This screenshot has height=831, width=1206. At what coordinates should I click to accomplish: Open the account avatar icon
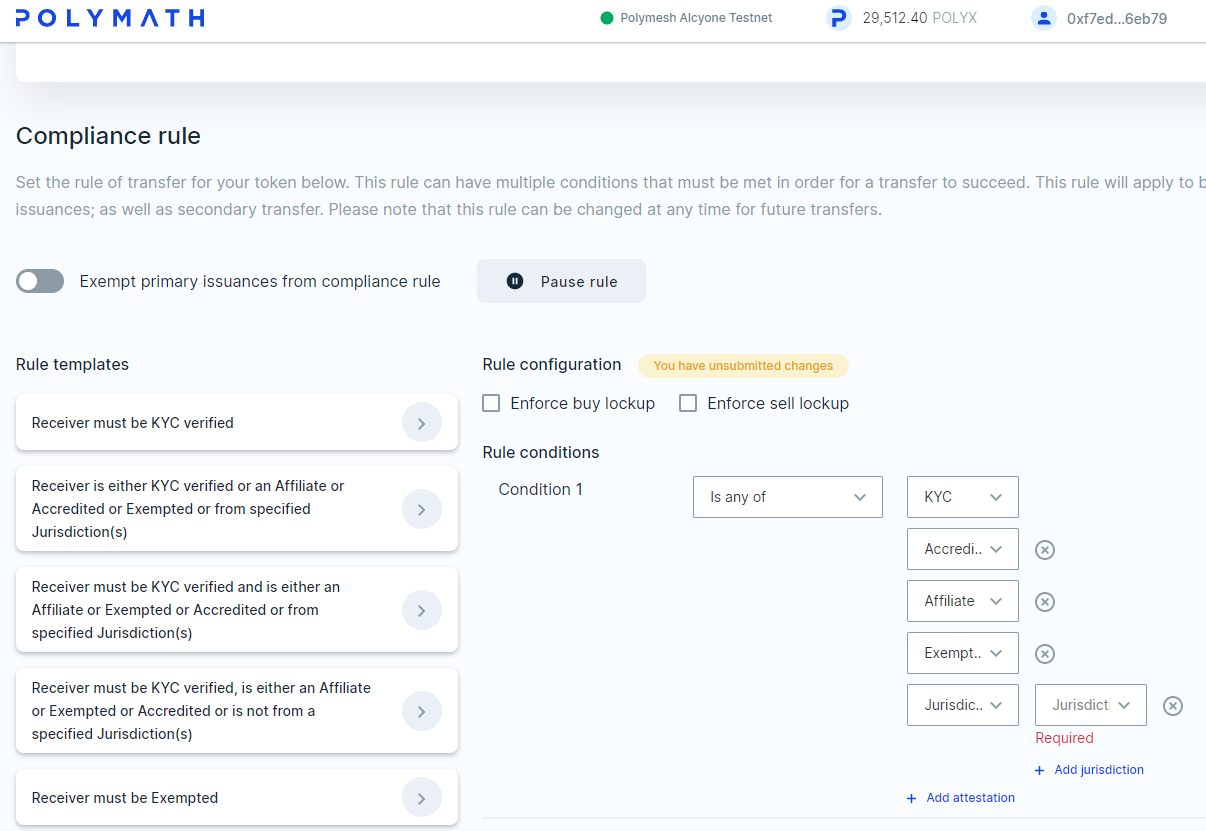tap(1044, 18)
